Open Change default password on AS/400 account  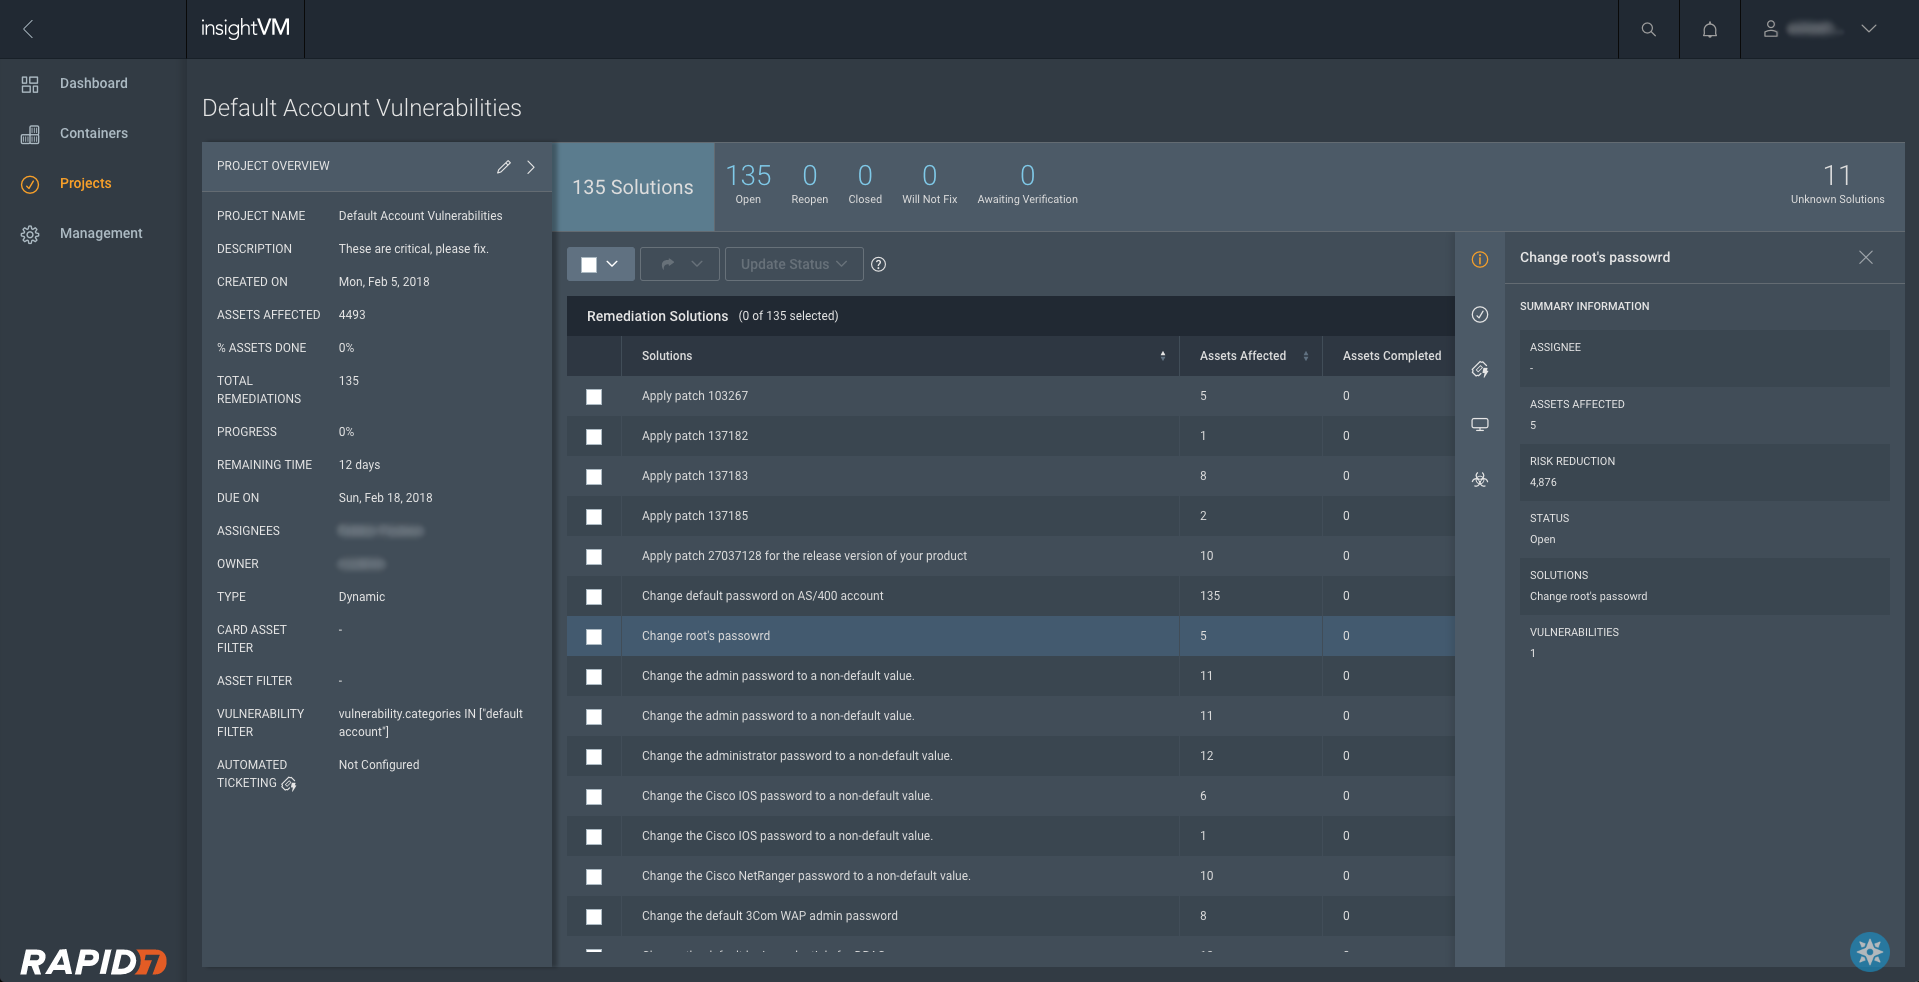(x=762, y=596)
